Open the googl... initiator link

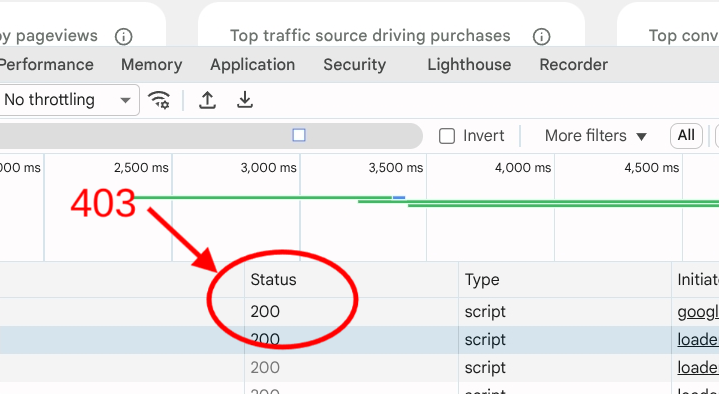pyautogui.click(x=698, y=312)
